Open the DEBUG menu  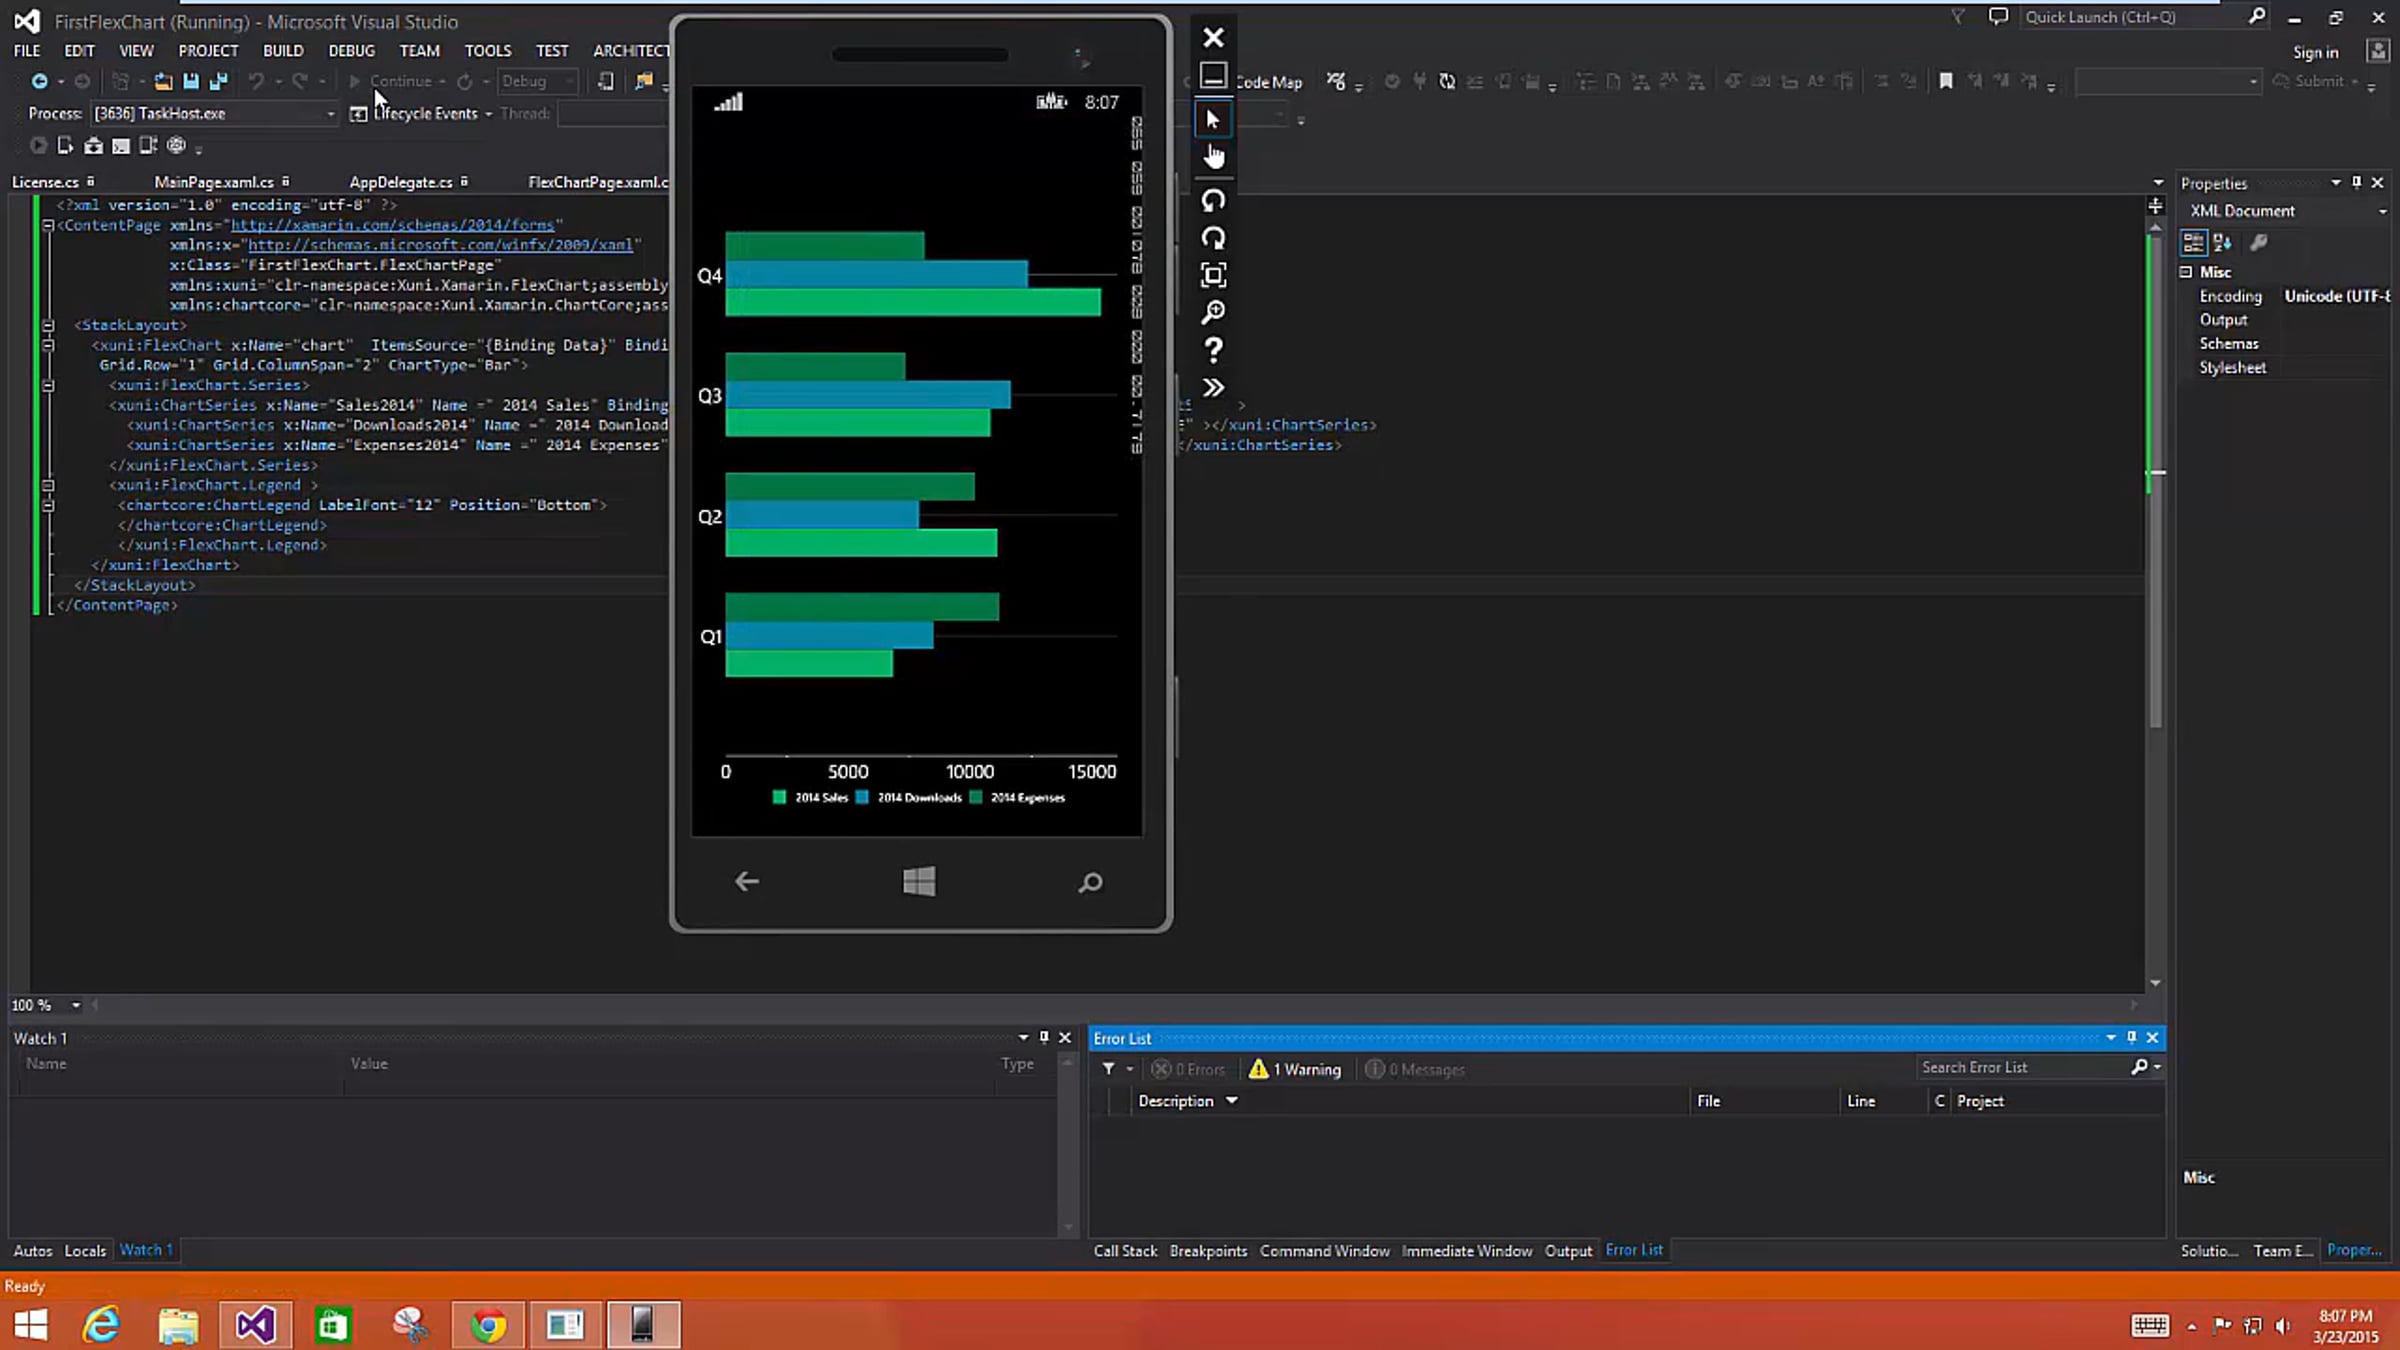tap(351, 51)
